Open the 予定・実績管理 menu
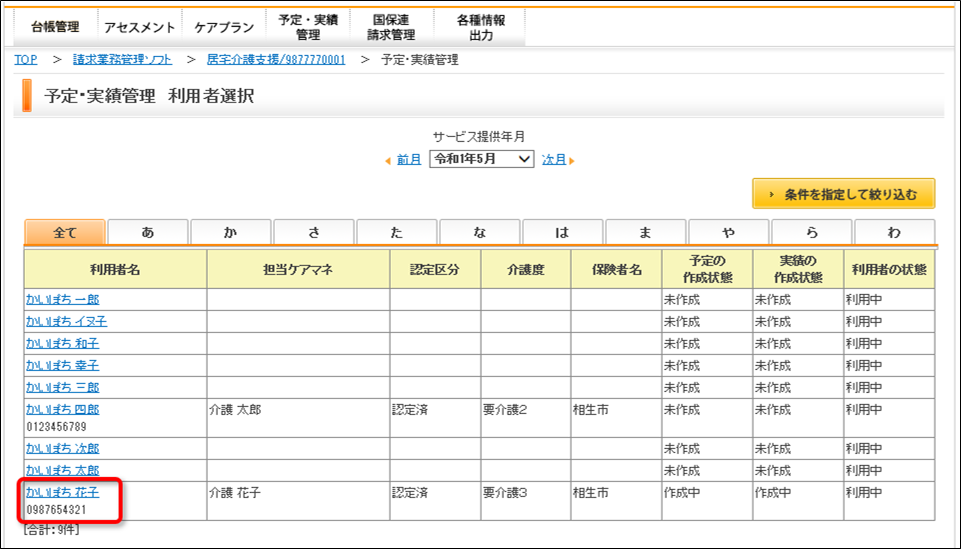This screenshot has height=549, width=961. point(308,28)
